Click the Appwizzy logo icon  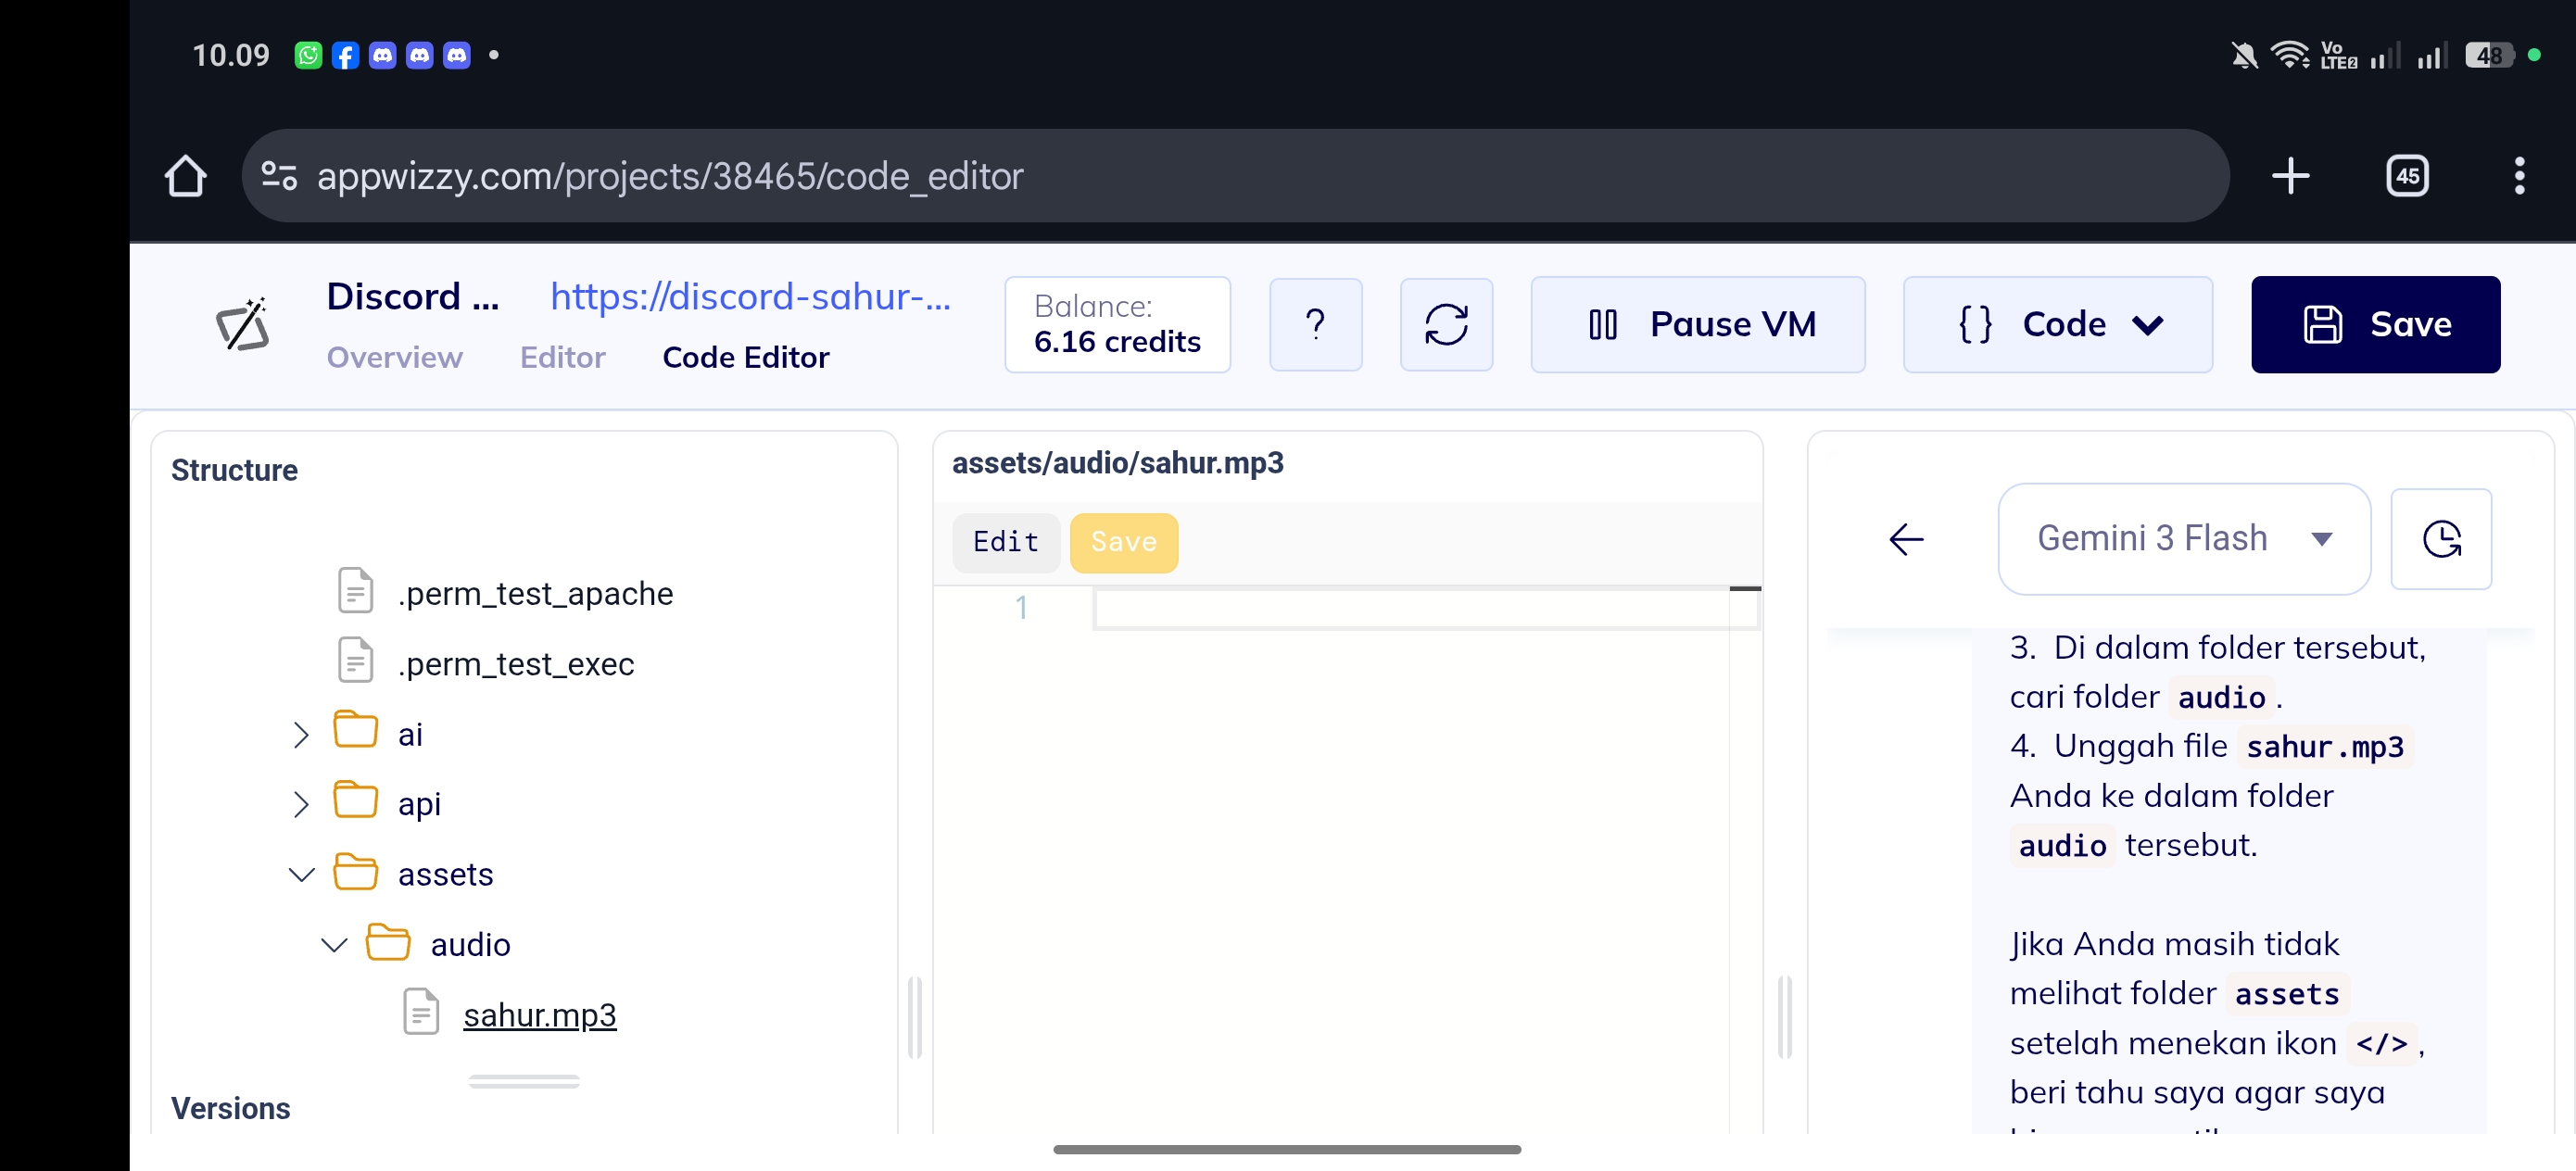[x=243, y=324]
